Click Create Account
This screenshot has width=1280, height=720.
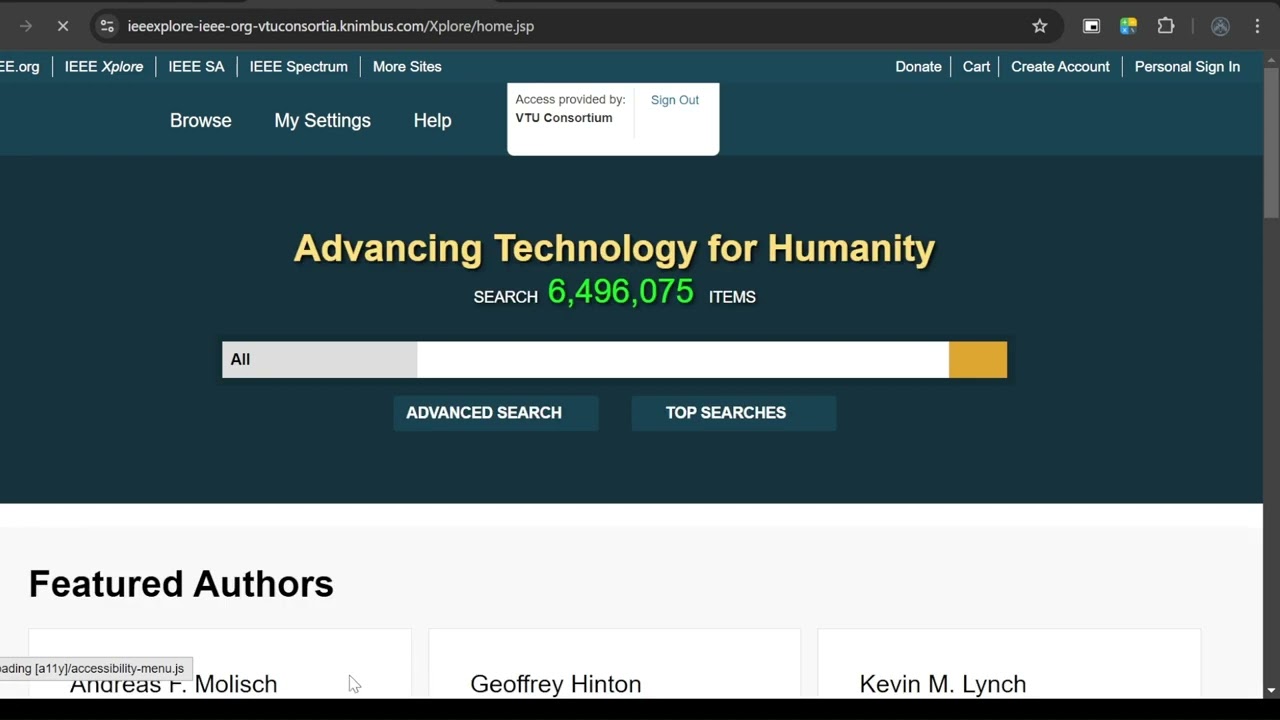click(x=1060, y=67)
